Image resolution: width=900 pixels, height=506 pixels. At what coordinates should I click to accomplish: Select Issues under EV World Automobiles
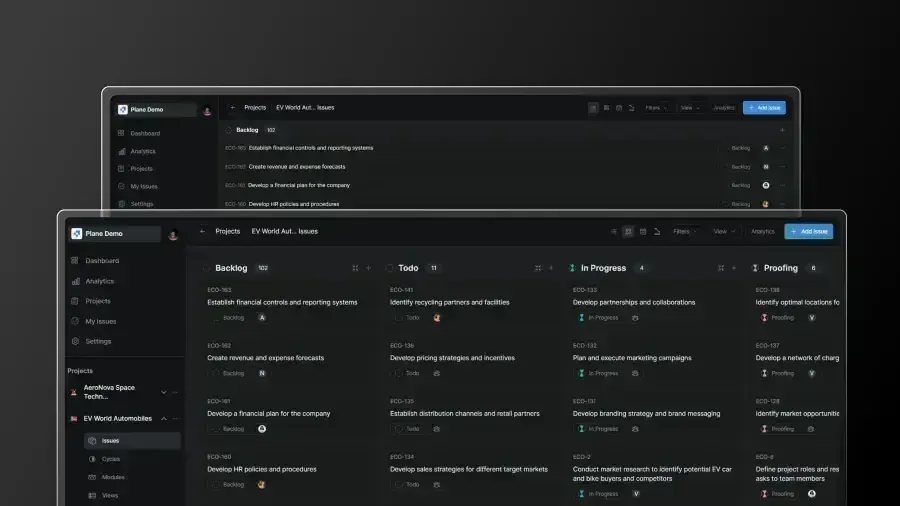pyautogui.click(x=132, y=441)
